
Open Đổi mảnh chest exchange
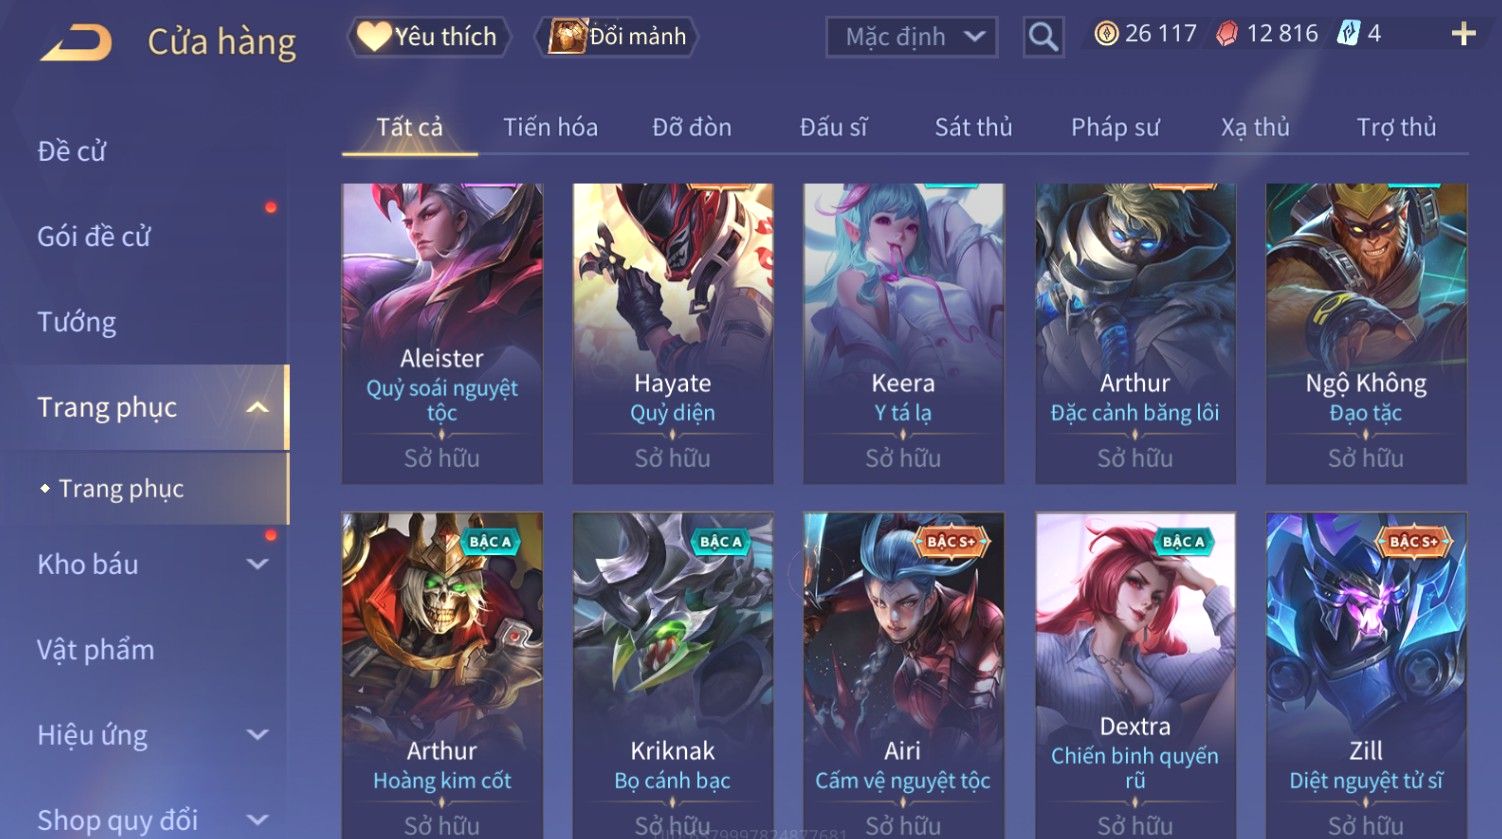pos(617,37)
